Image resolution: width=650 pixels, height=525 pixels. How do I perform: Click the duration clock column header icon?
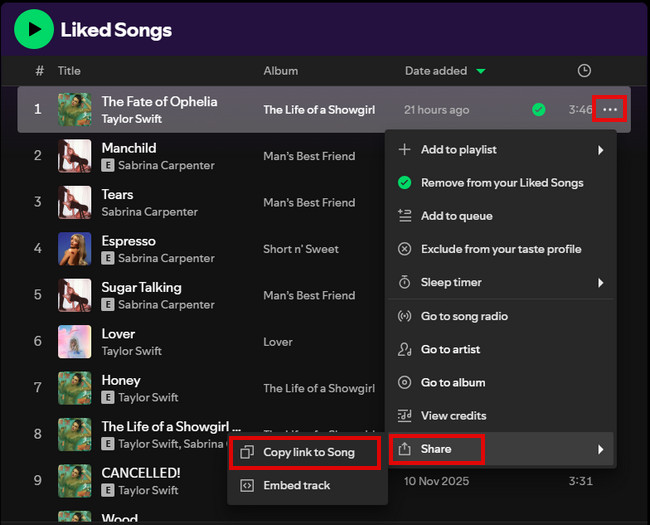[584, 70]
